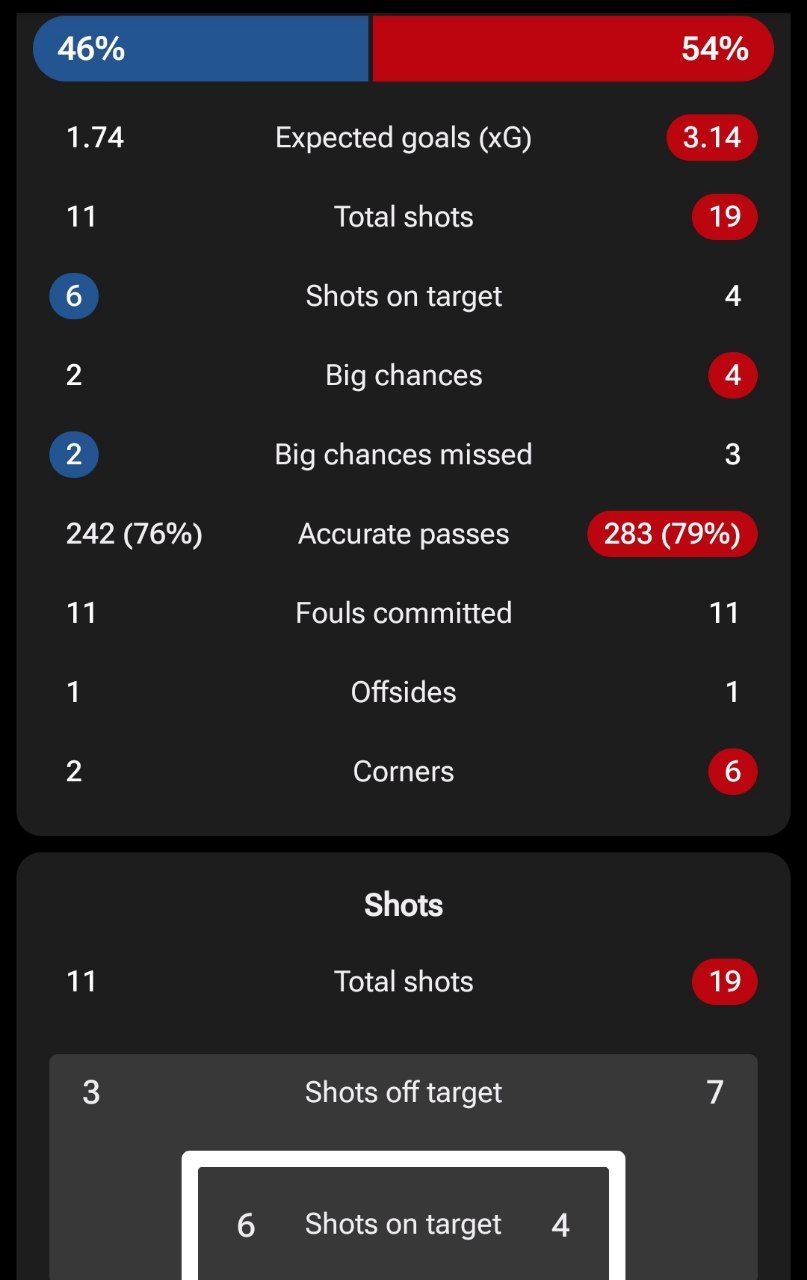Tap the red 19 badge in the Shots section

click(725, 982)
